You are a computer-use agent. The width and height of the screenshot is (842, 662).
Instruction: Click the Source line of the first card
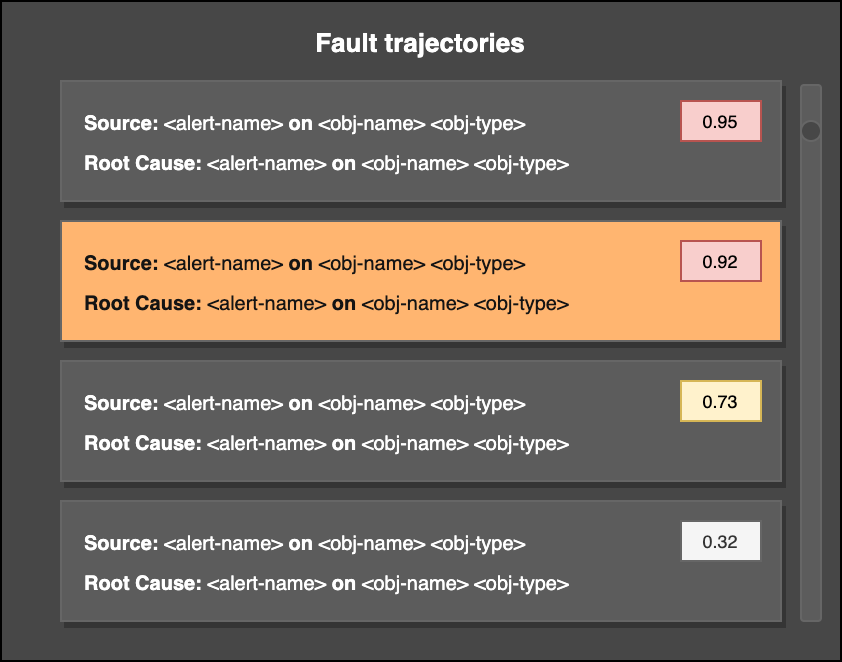coord(325,123)
